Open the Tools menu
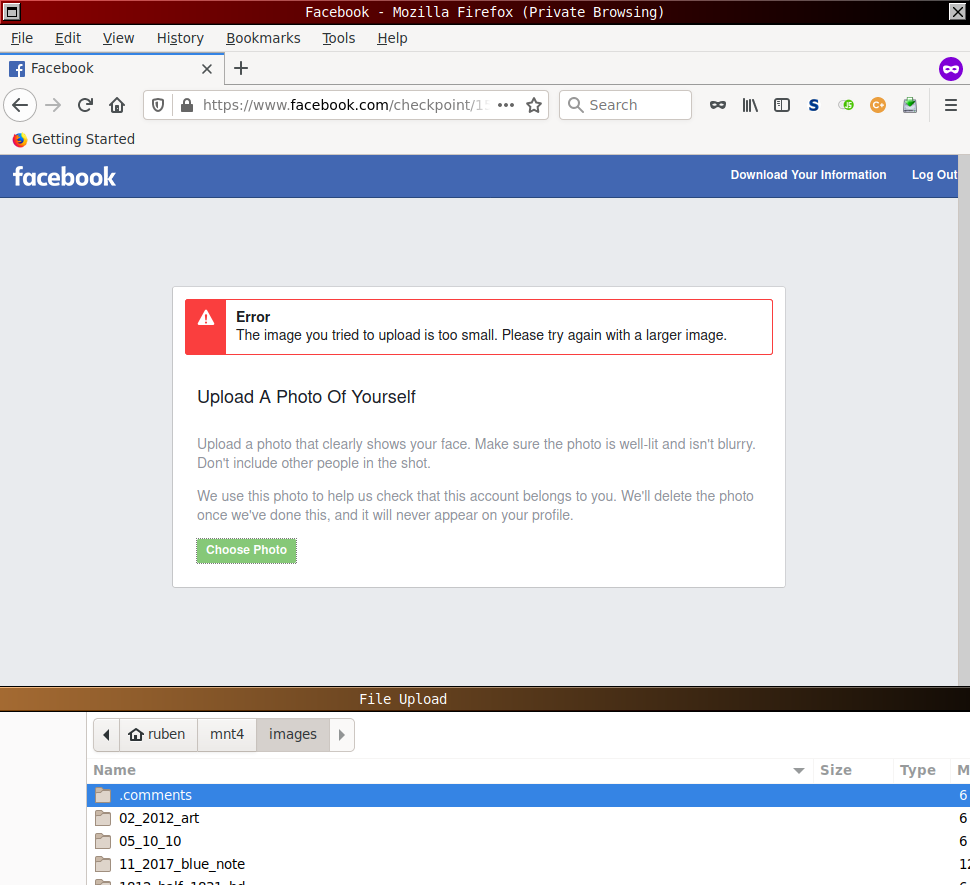970x885 pixels. click(338, 38)
